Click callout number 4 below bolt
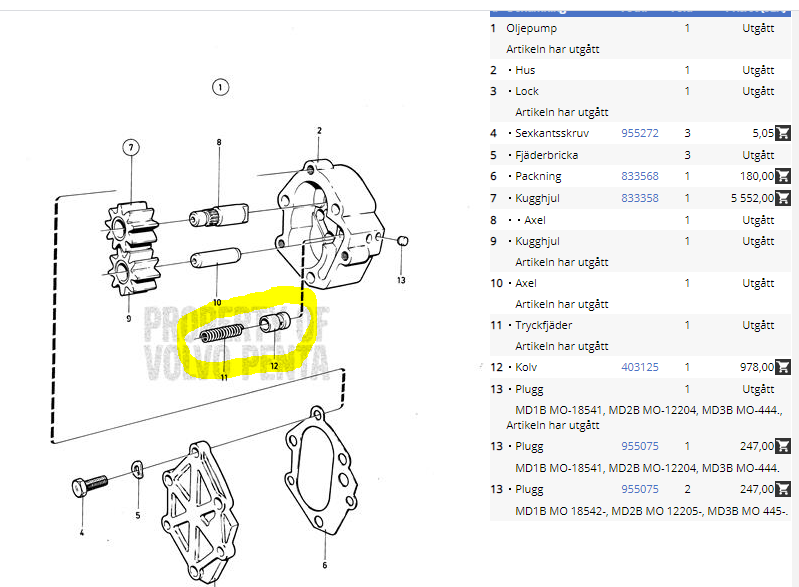 [82, 532]
